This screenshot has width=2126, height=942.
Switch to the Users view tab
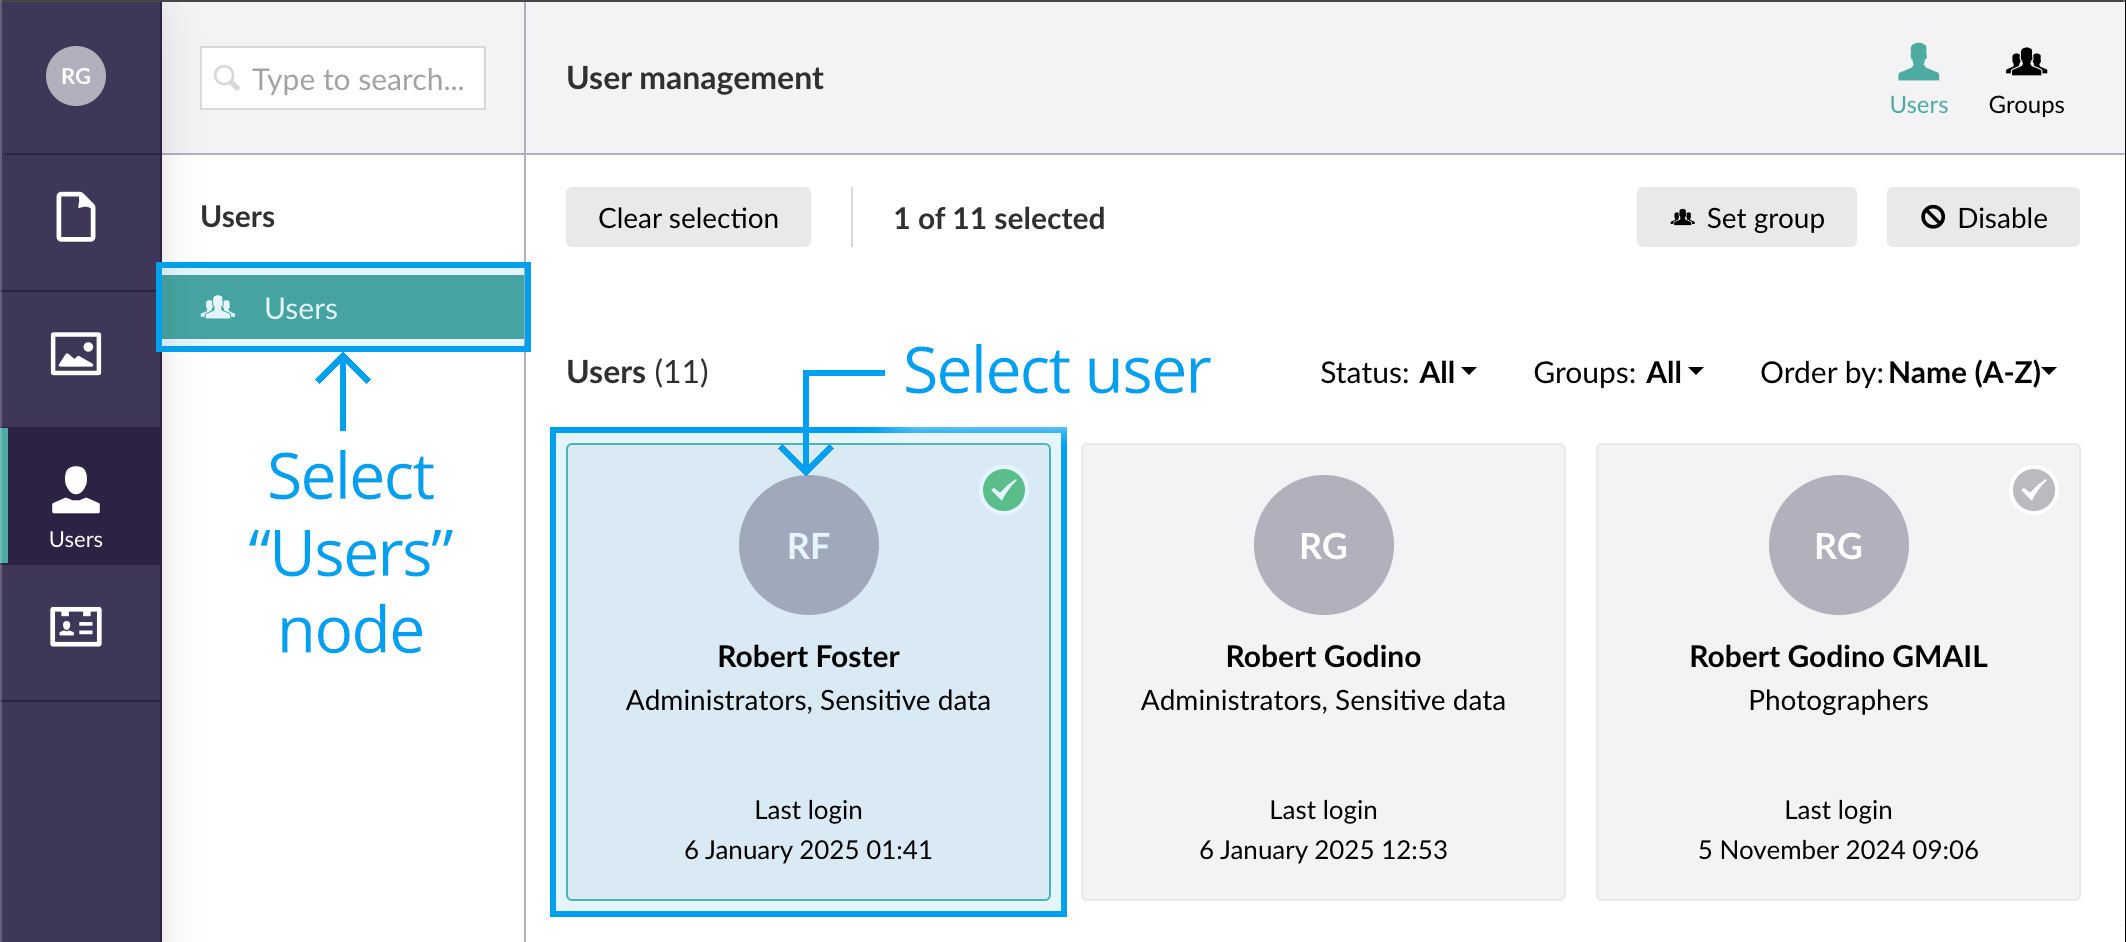(x=1918, y=80)
